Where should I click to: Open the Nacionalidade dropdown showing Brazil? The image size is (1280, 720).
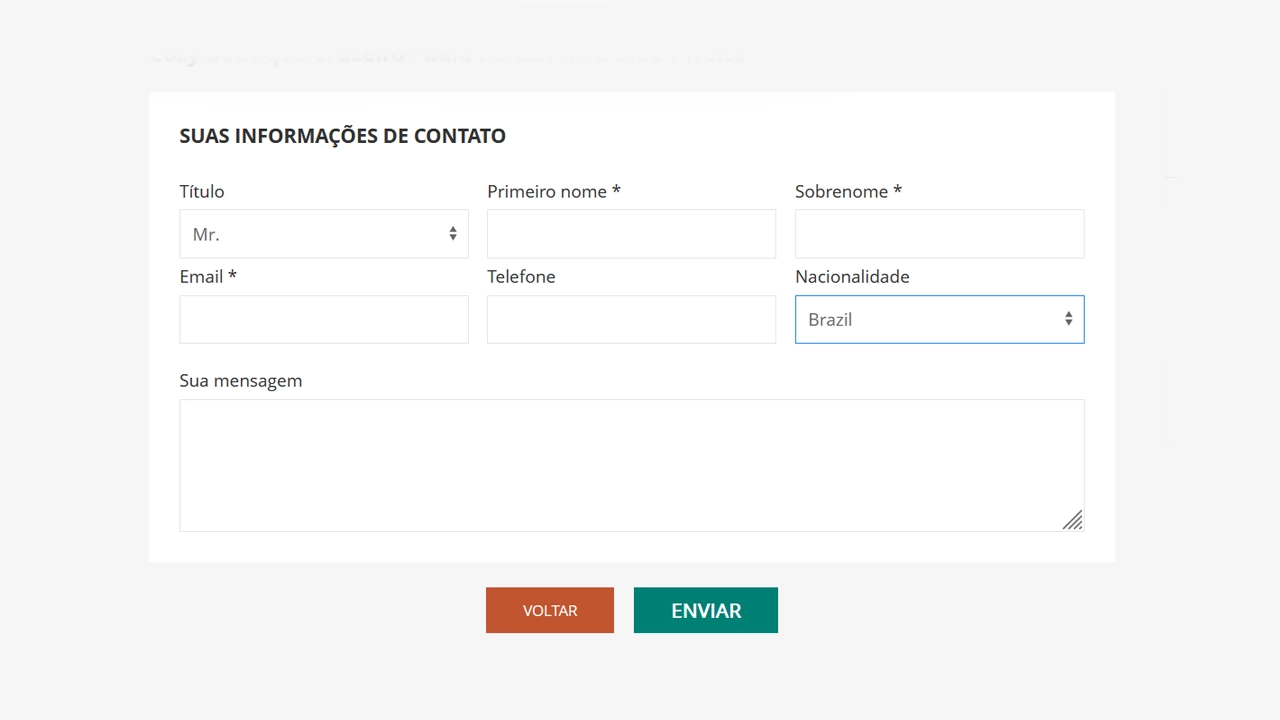tap(939, 319)
